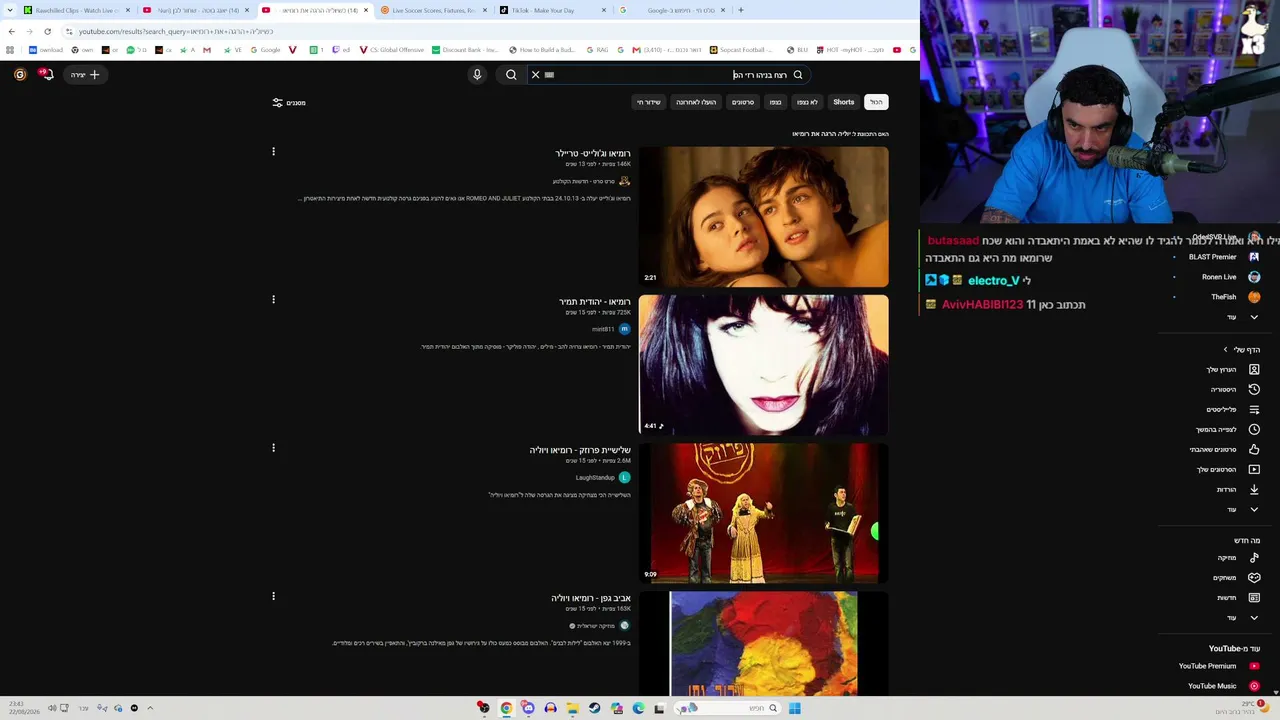This screenshot has height=720, width=1280.
Task: Select the לא נצפו (Unwatched) filter chip
Action: point(807,102)
